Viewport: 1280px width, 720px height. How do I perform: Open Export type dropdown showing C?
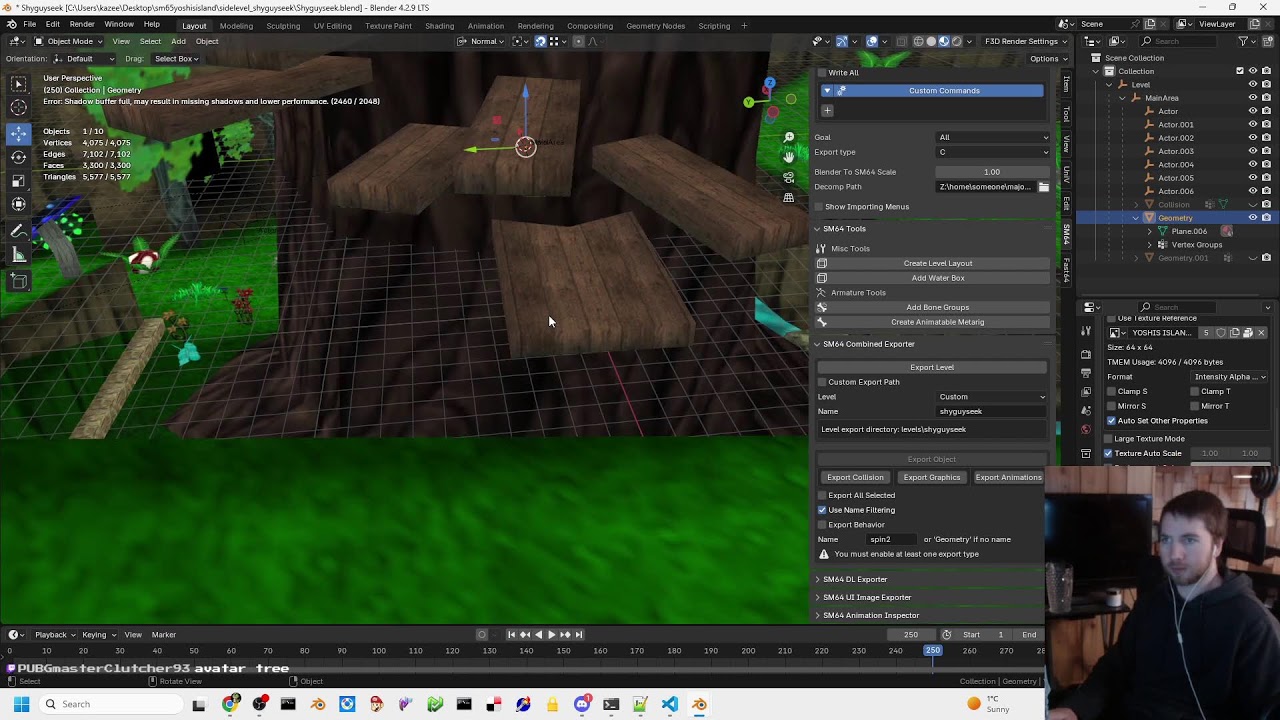tap(993, 152)
